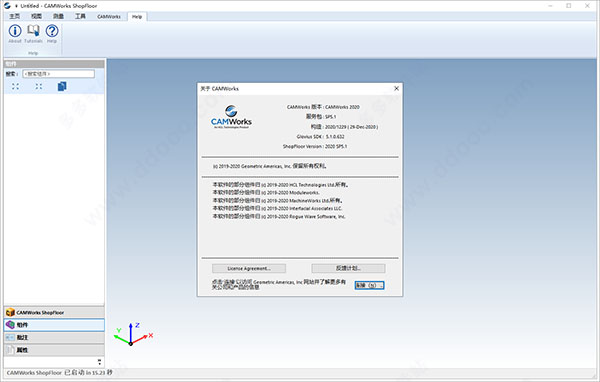
Task: Click 'ShopFloor Version : 2020 SP5.1' text
Action: (315, 146)
